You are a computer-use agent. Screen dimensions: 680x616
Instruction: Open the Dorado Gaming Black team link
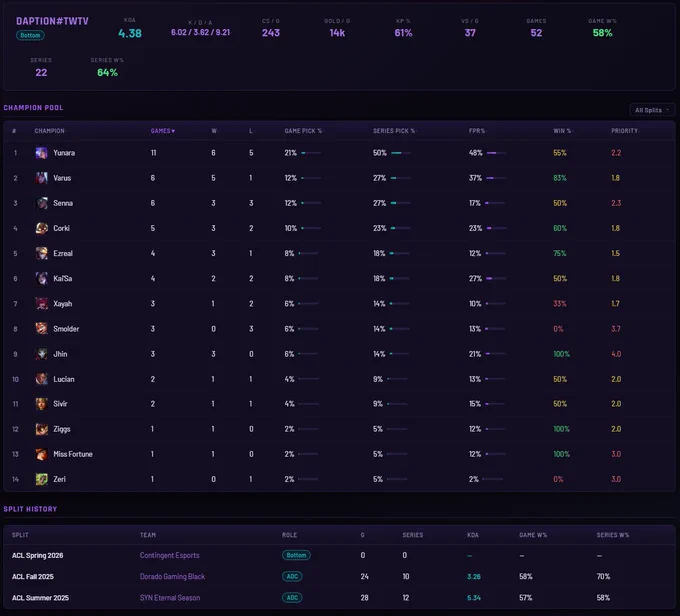tap(172, 577)
